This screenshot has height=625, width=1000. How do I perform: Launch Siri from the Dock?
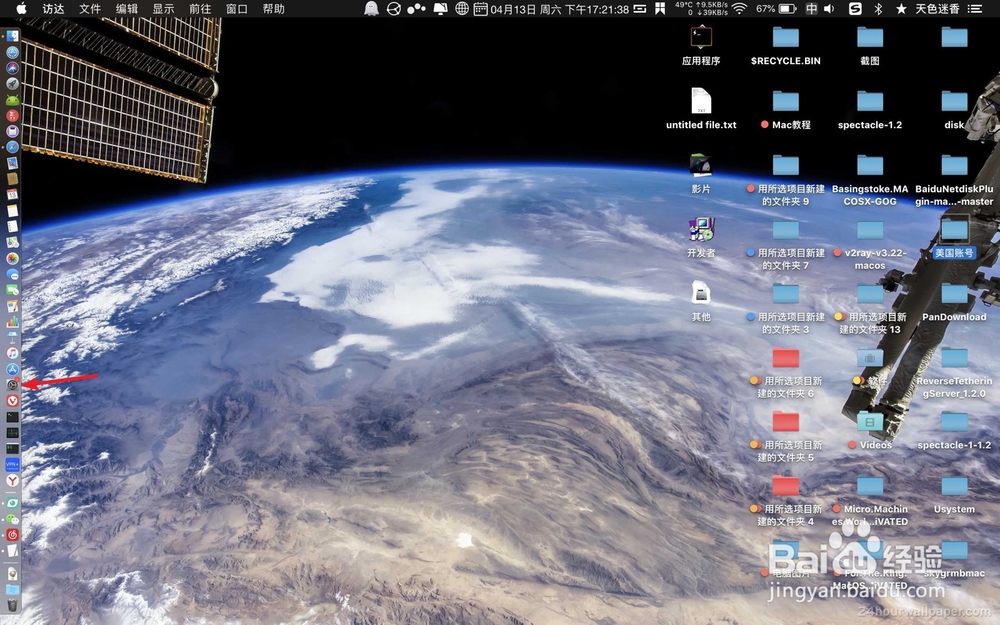[12, 68]
